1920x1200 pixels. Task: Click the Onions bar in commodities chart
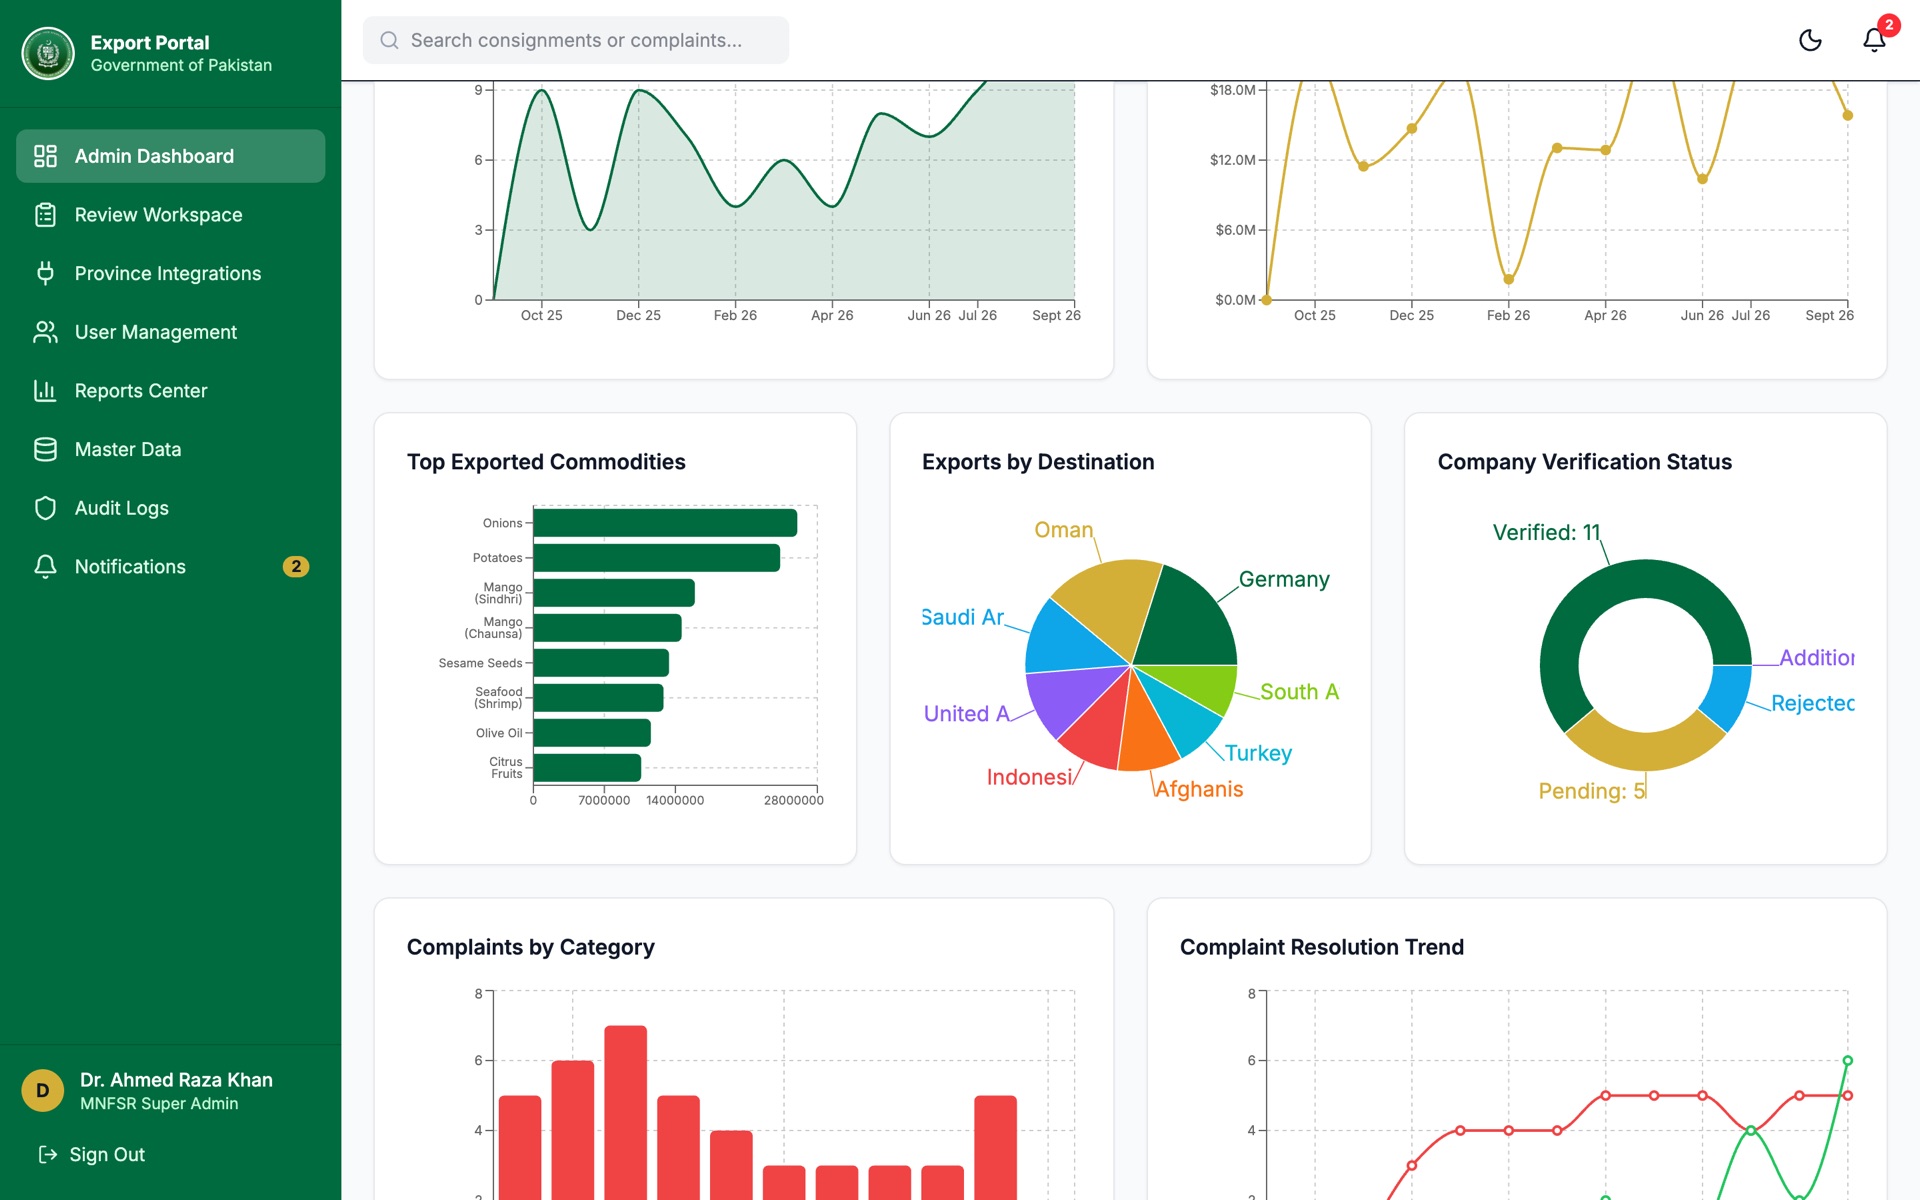665,523
